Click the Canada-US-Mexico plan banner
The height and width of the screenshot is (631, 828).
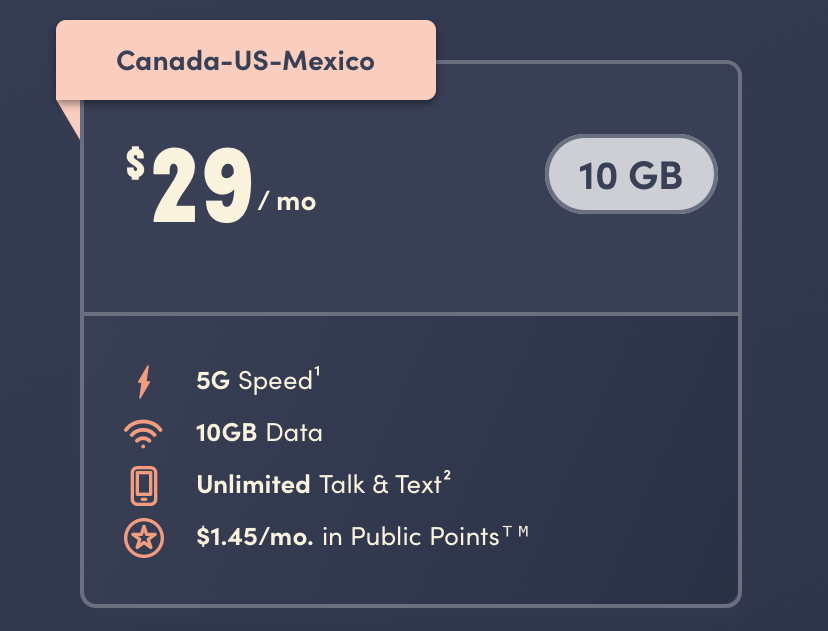coord(246,60)
